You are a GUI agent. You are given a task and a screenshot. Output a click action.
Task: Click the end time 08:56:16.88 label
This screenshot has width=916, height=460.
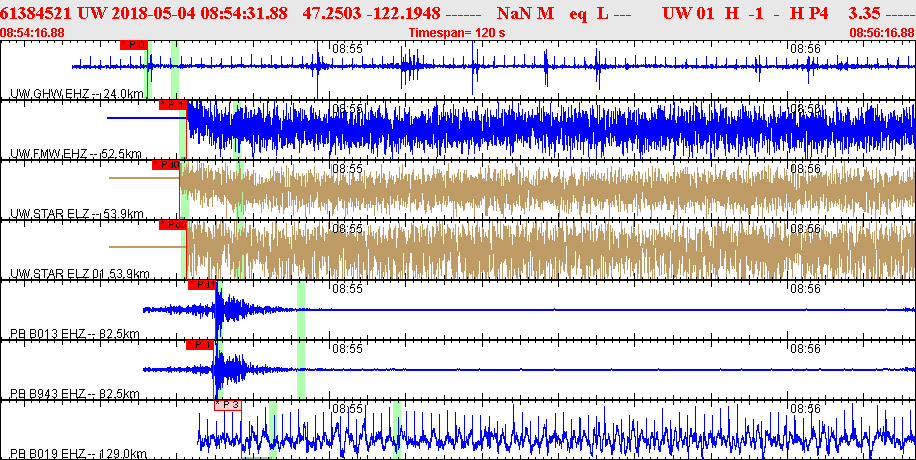881,32
